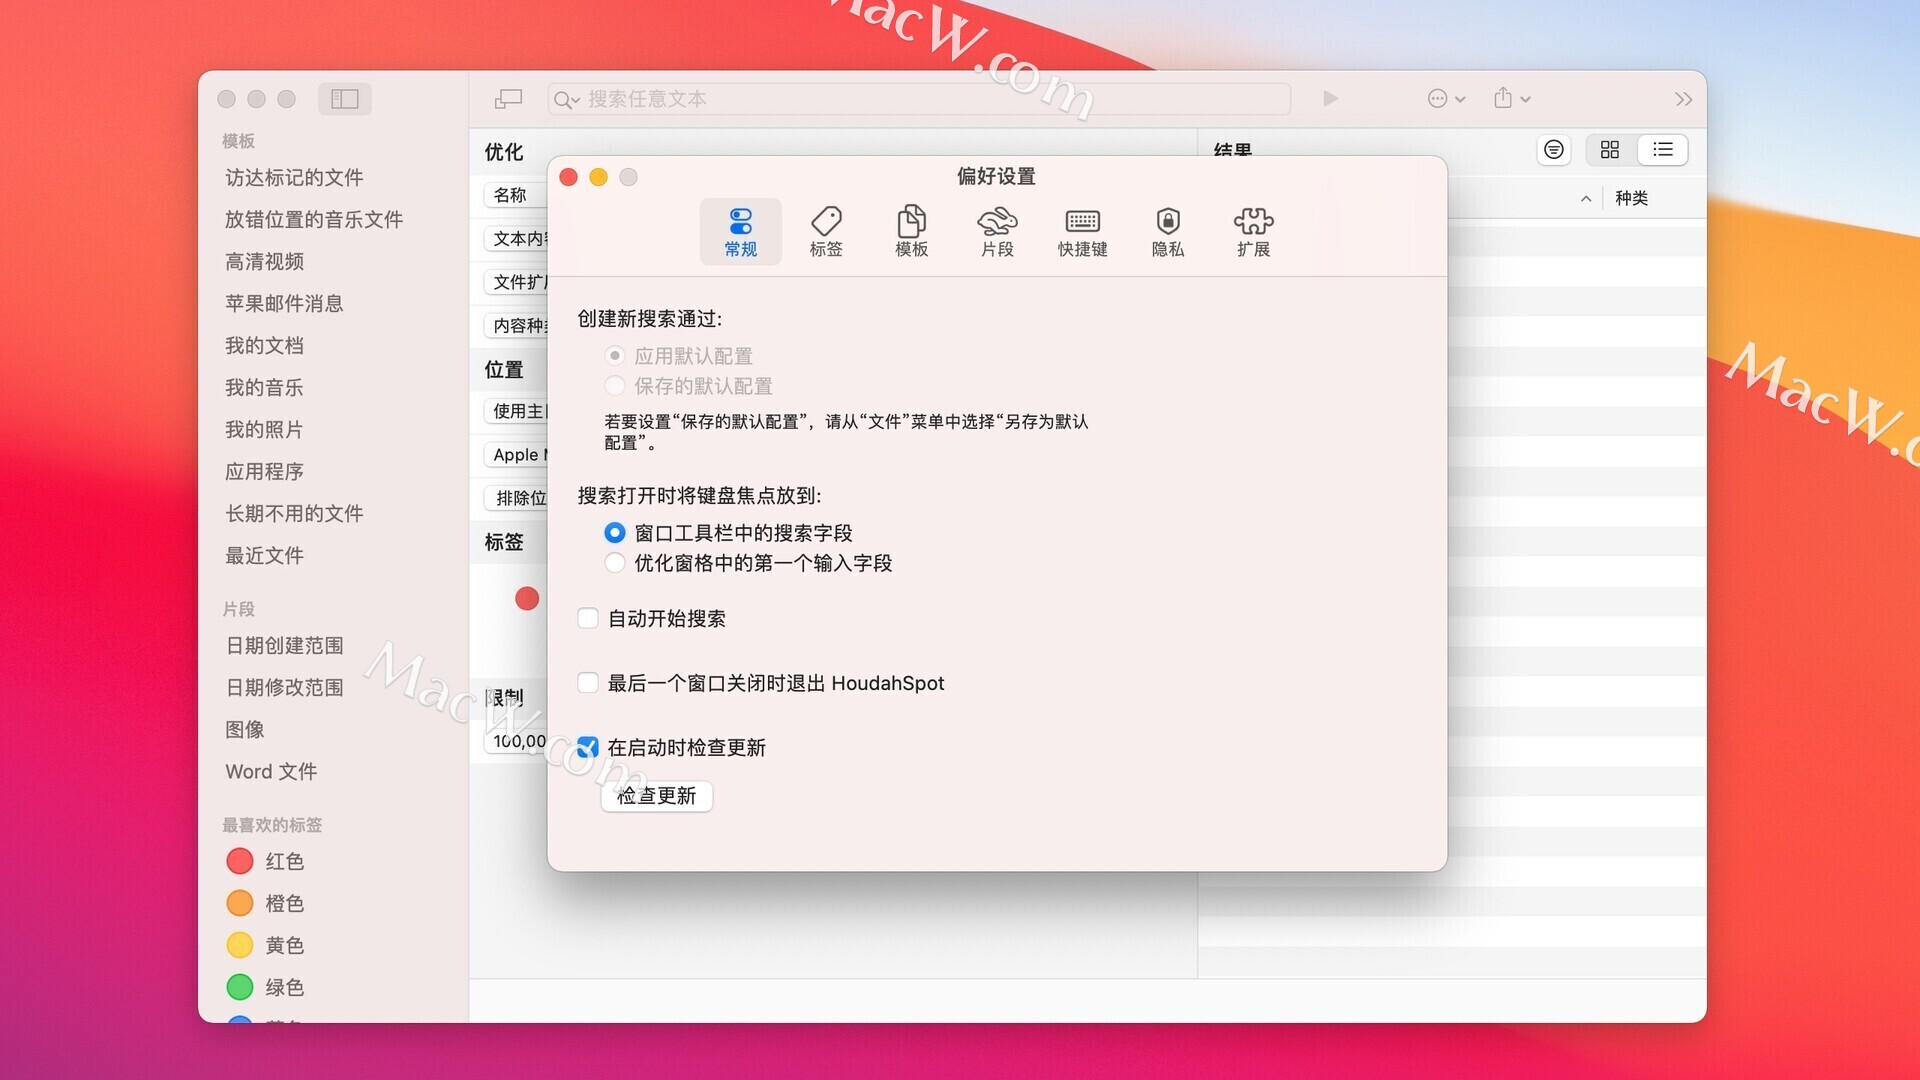The width and height of the screenshot is (1920, 1080).
Task: Minimize the 偏好设置 window with yellow button
Action: (x=598, y=177)
